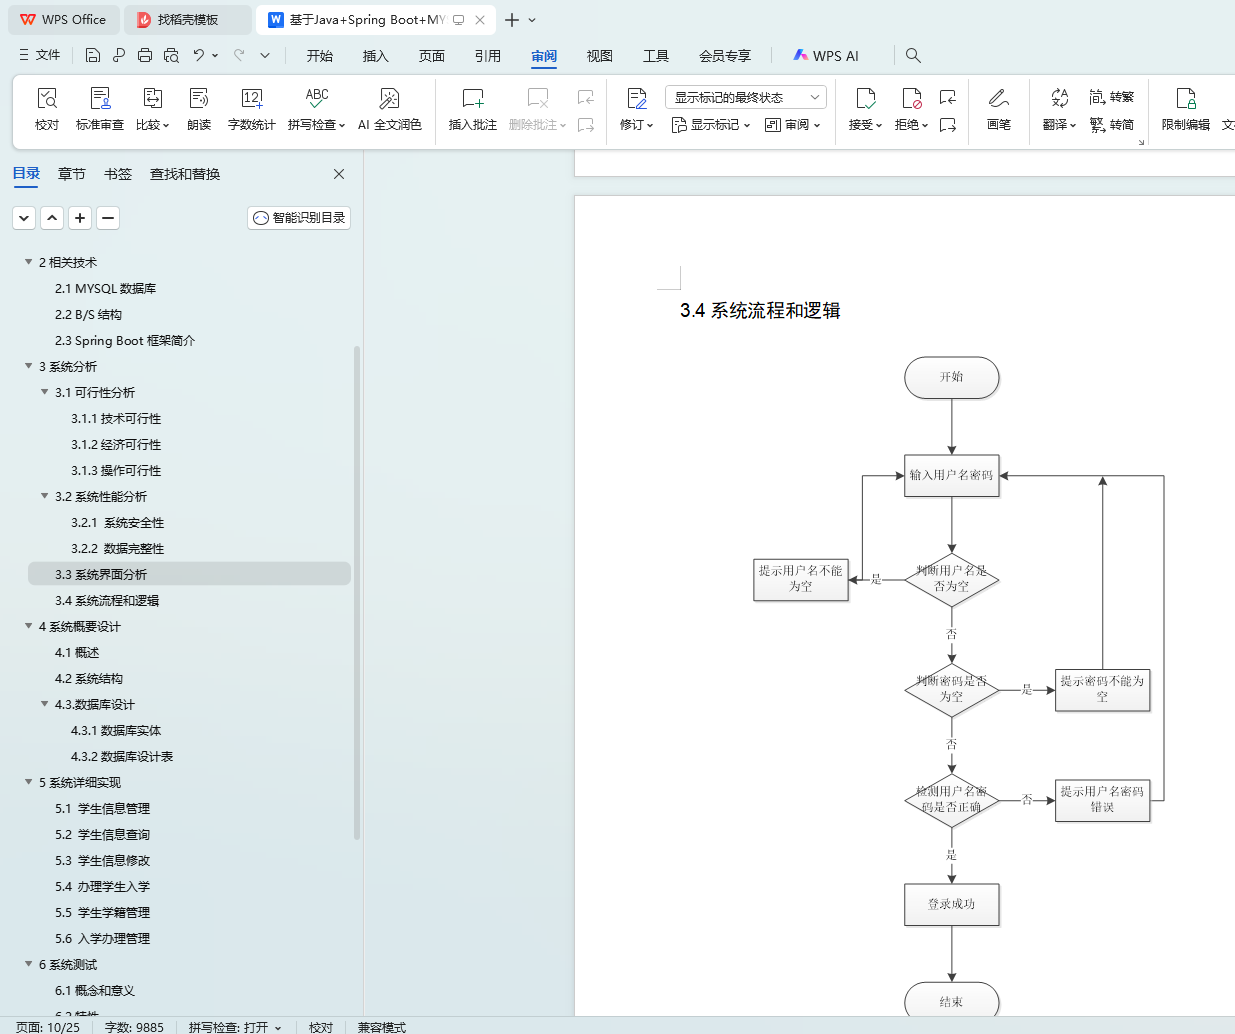Click the print icon in quick toolbar

coord(145,55)
